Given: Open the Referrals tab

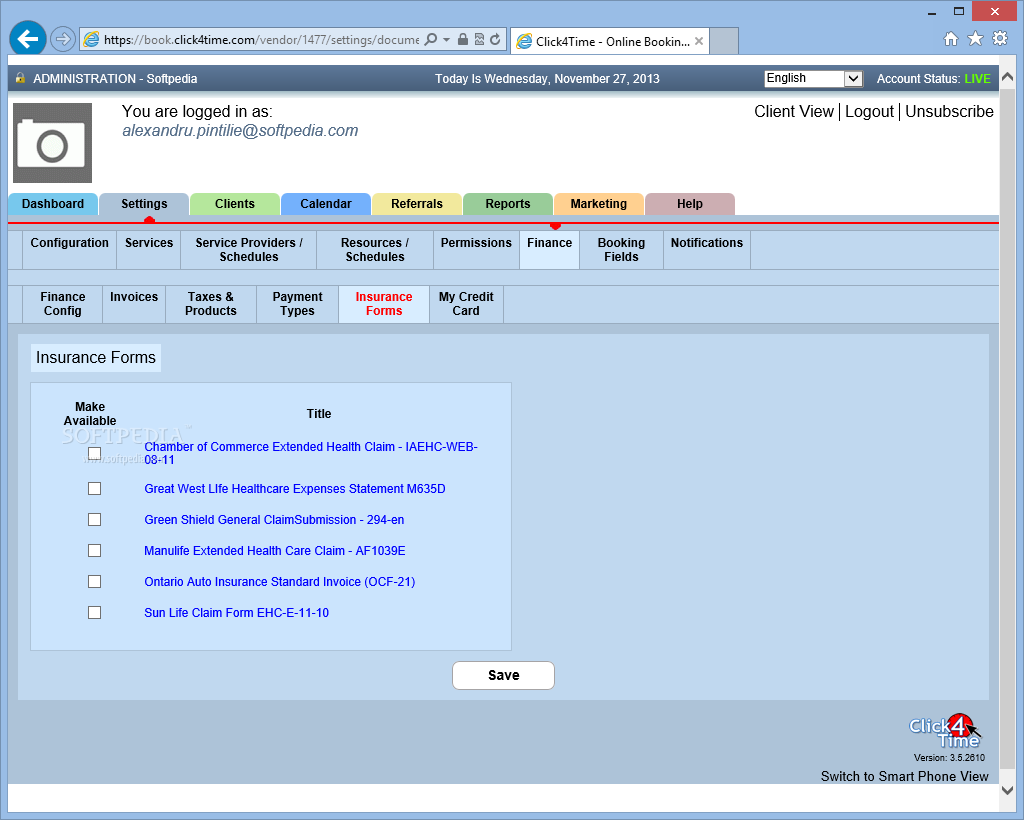Looking at the screenshot, I should (417, 204).
